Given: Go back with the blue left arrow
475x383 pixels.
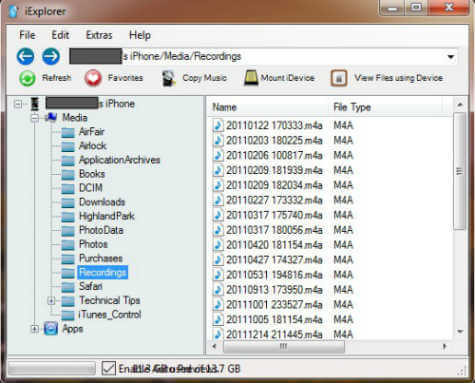Looking at the screenshot, I should coord(25,56).
